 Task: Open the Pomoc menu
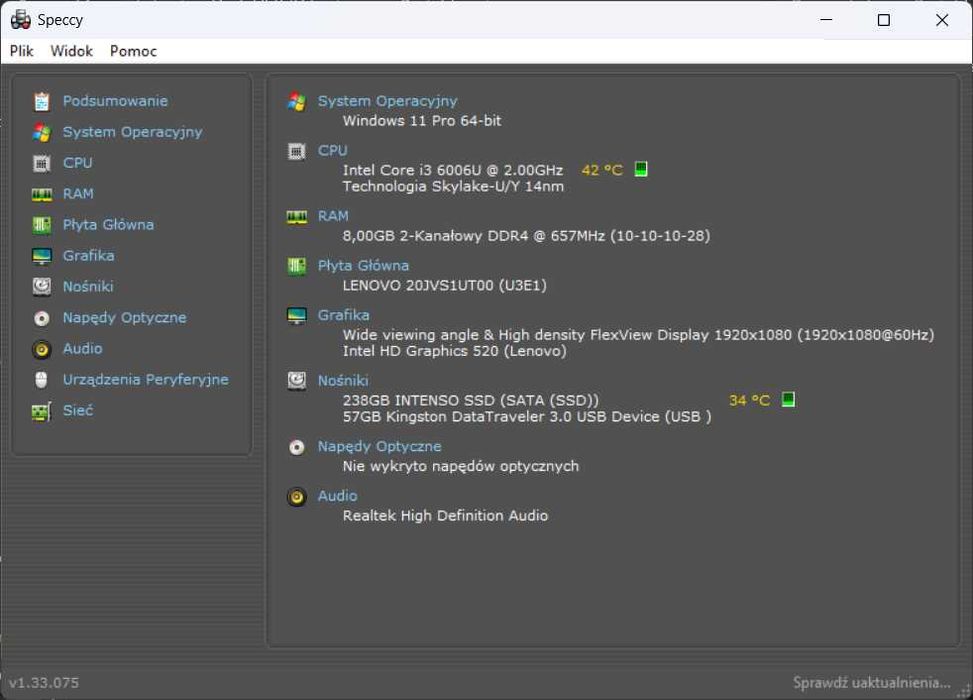click(133, 51)
